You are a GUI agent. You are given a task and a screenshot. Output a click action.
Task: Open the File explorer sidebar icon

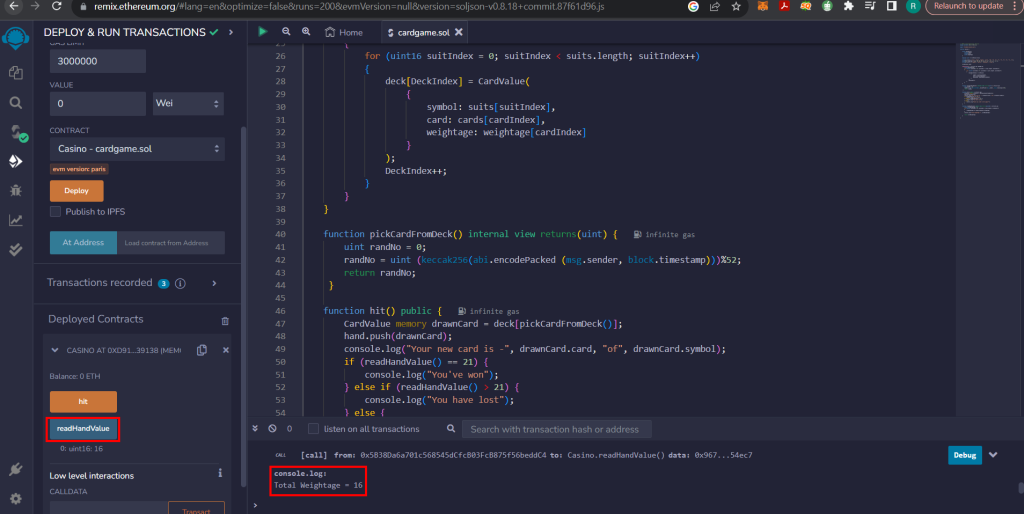[x=16, y=72]
